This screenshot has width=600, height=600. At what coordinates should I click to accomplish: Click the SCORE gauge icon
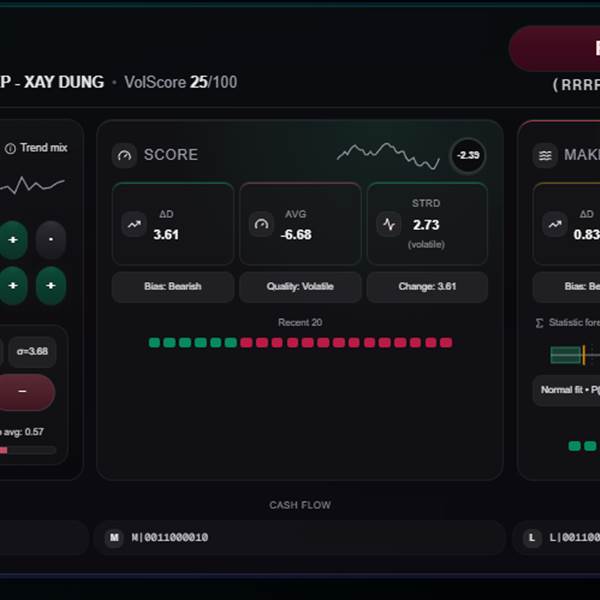point(124,155)
